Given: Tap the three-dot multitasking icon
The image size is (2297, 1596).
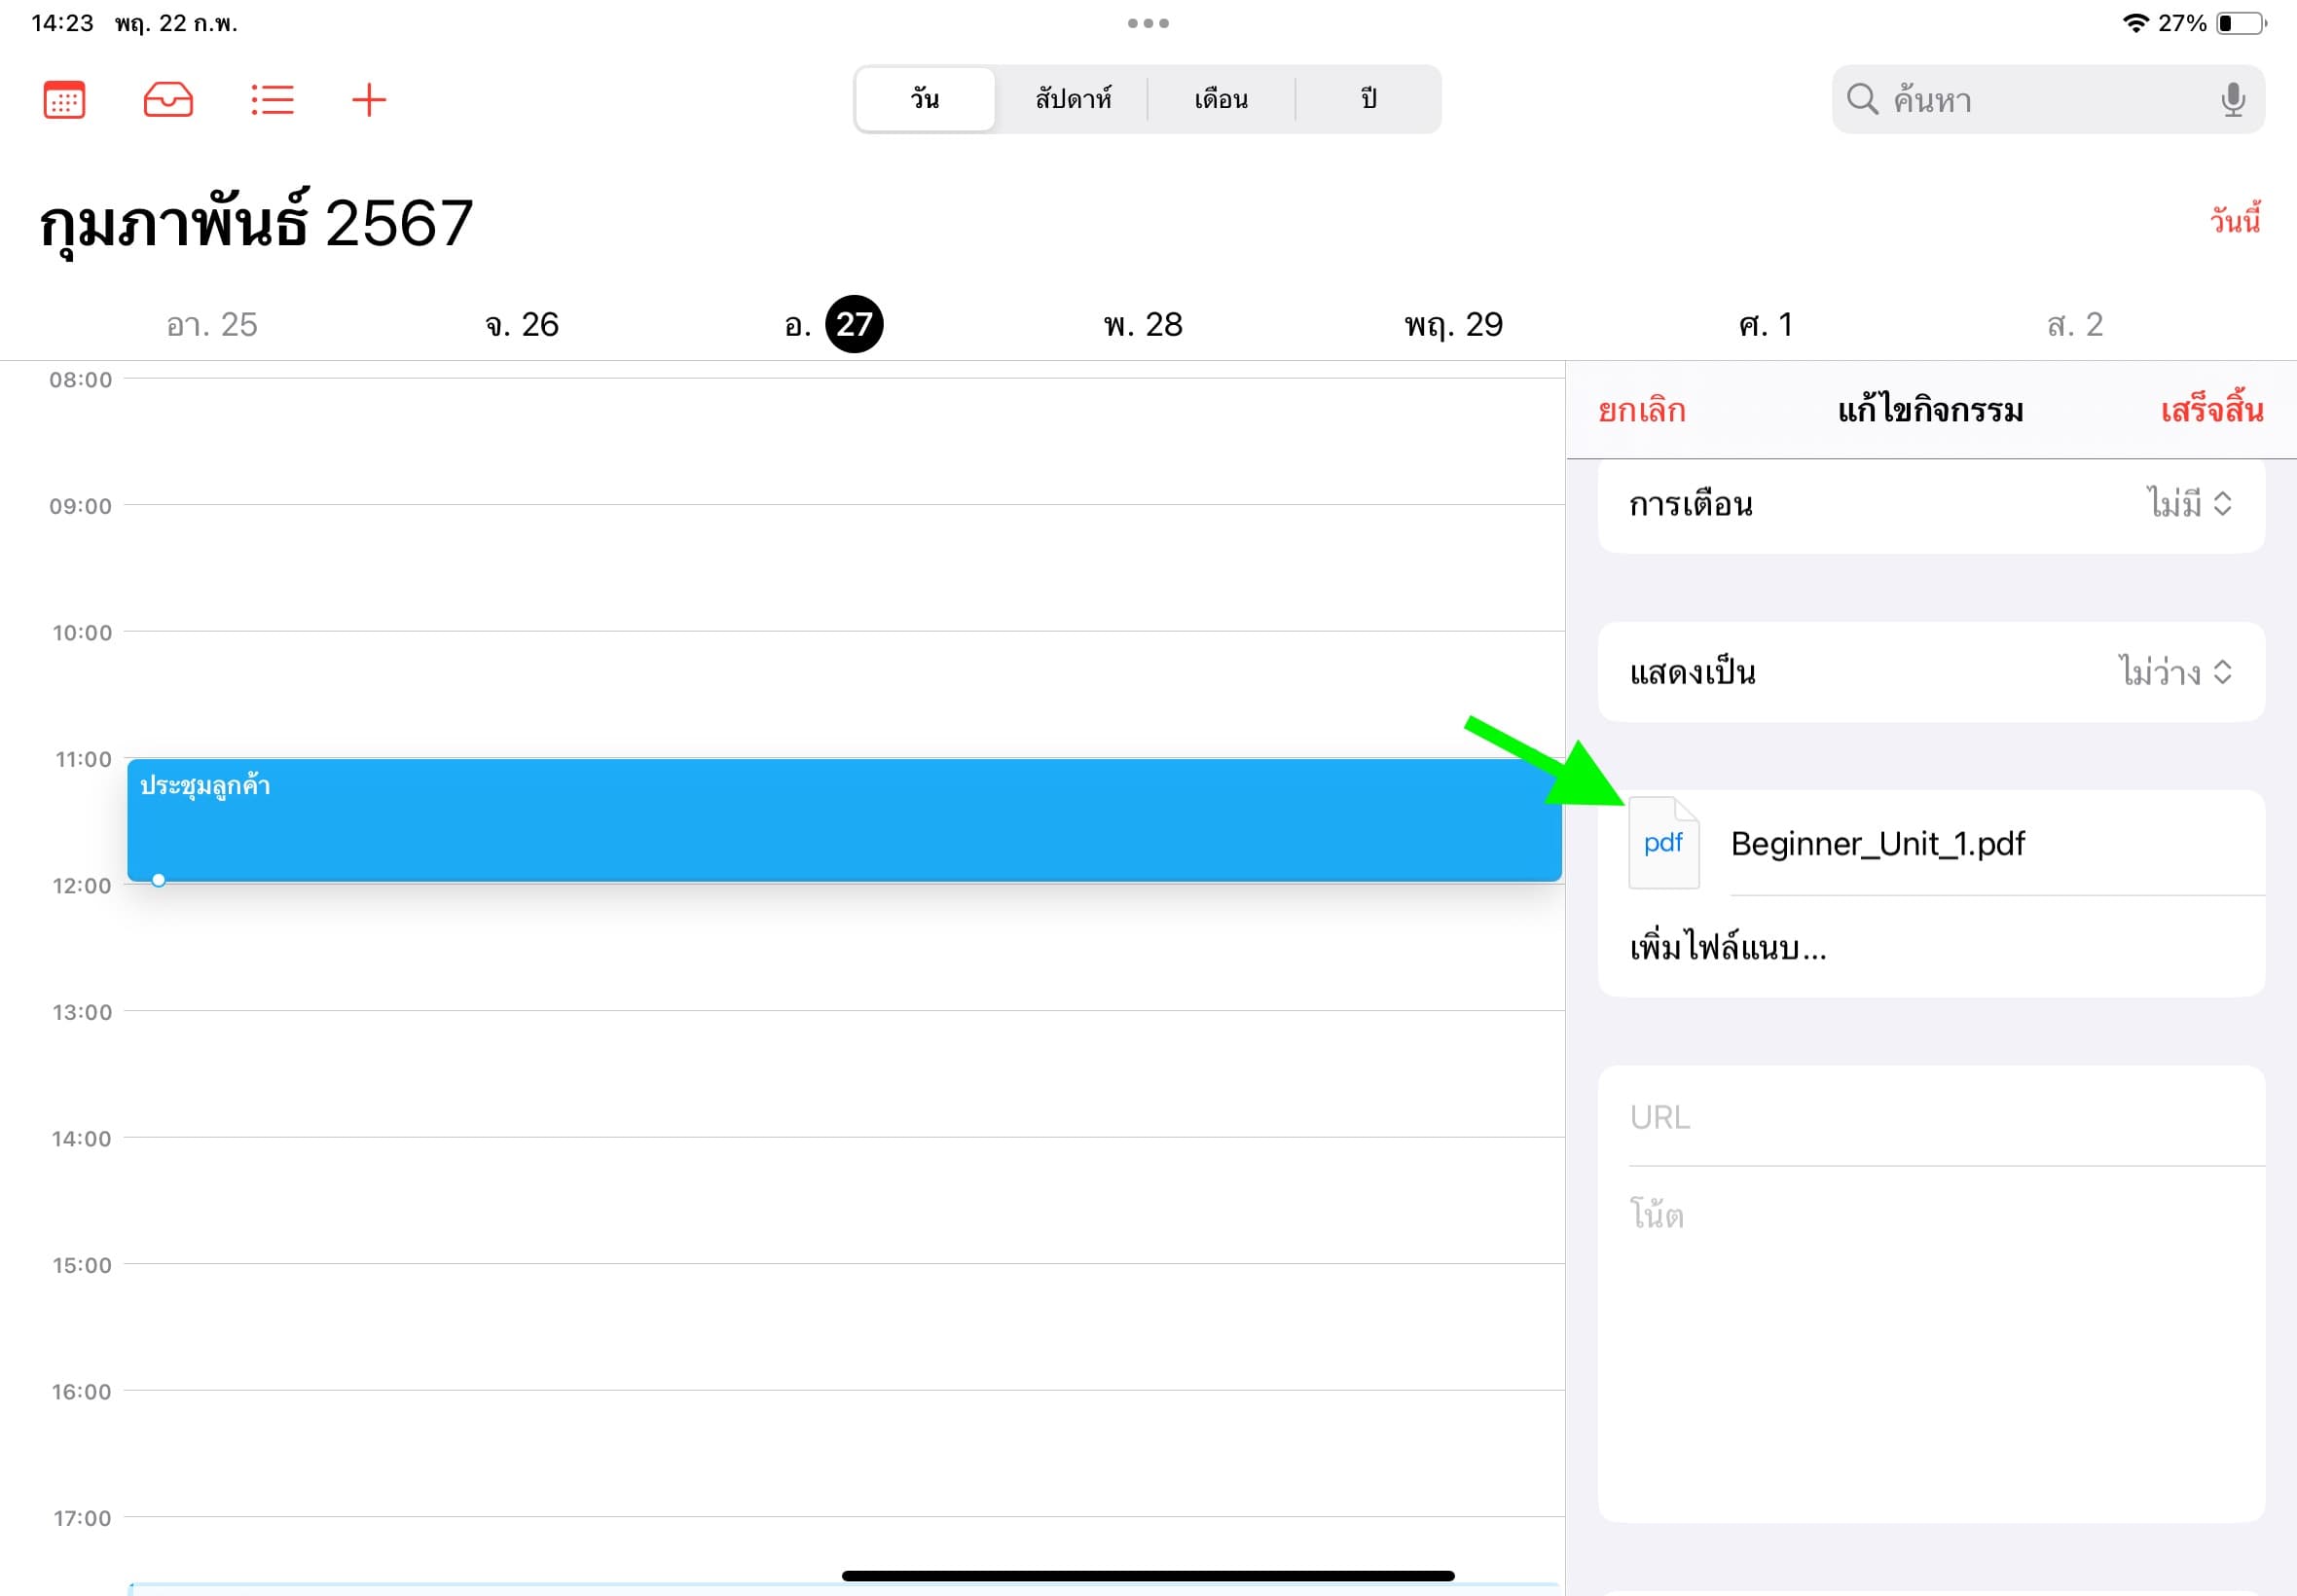Looking at the screenshot, I should click(1148, 23).
